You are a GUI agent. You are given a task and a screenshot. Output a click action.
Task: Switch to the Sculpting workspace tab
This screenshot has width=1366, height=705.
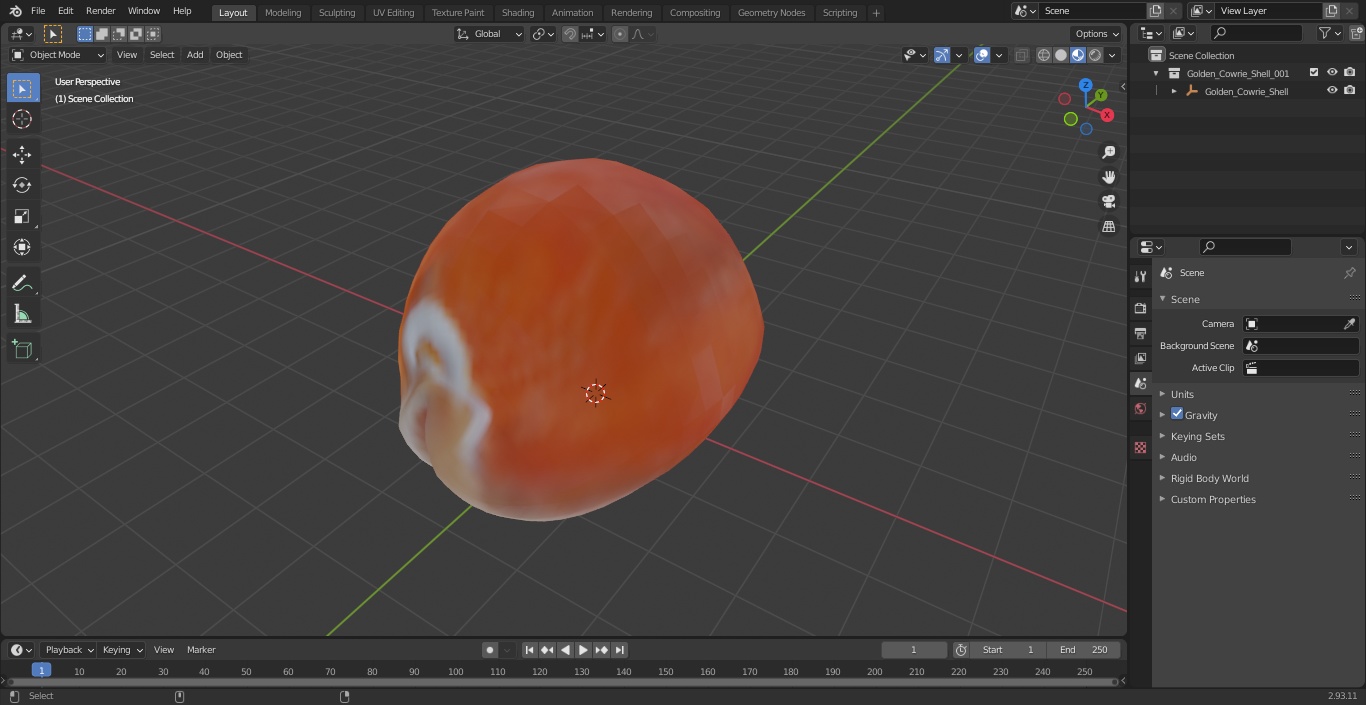tap(337, 13)
